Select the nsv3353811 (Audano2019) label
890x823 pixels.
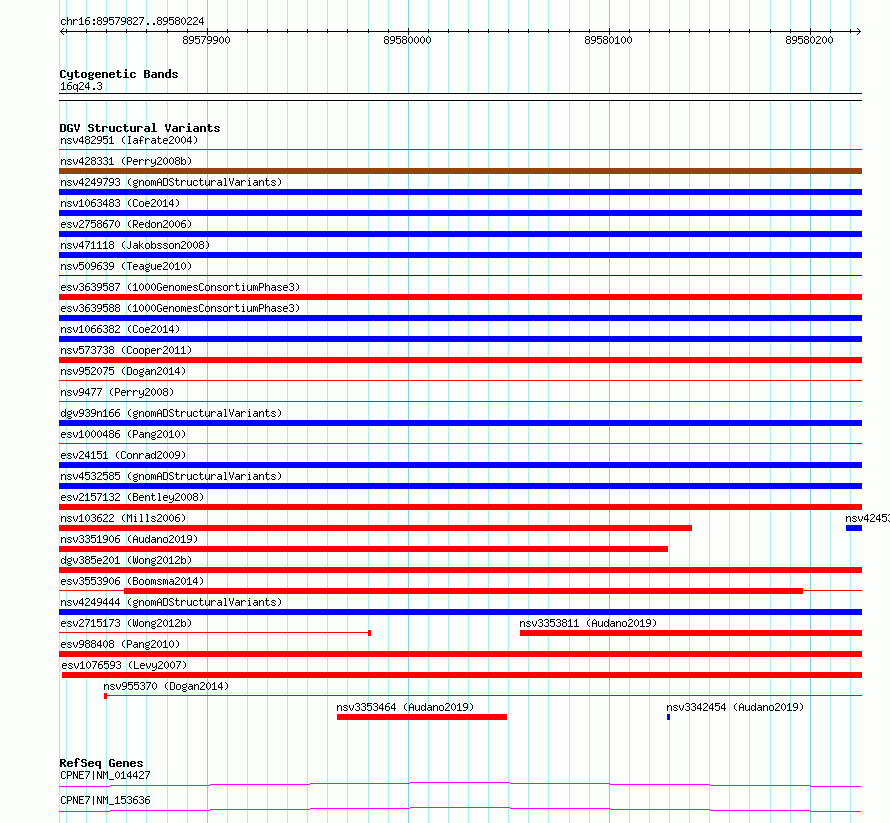pos(588,623)
